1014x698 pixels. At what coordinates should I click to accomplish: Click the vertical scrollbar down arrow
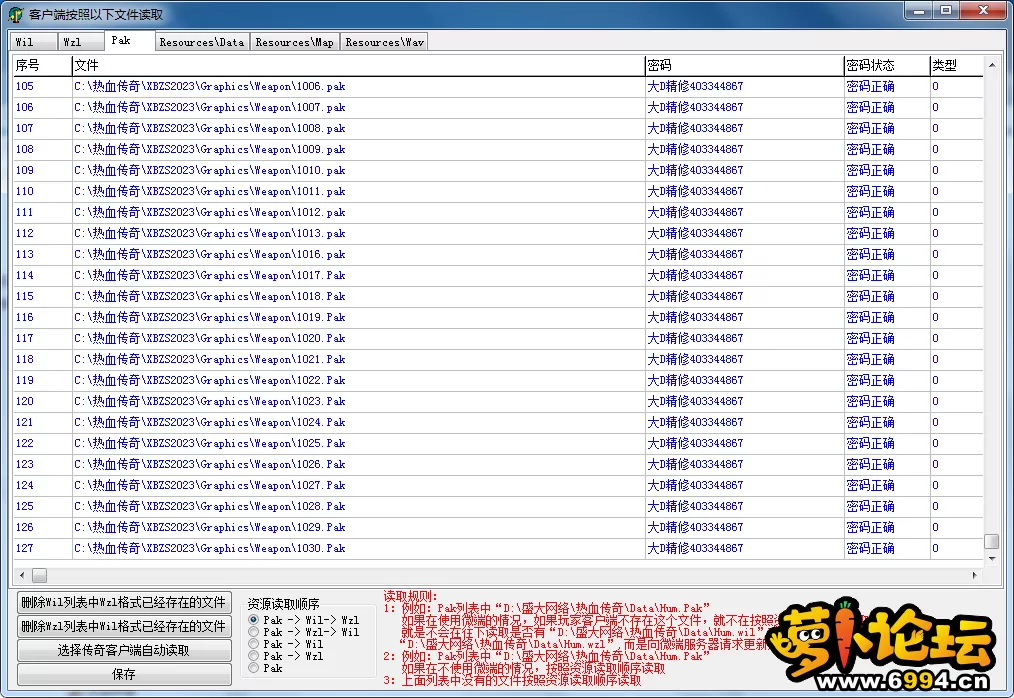pyautogui.click(x=991, y=558)
